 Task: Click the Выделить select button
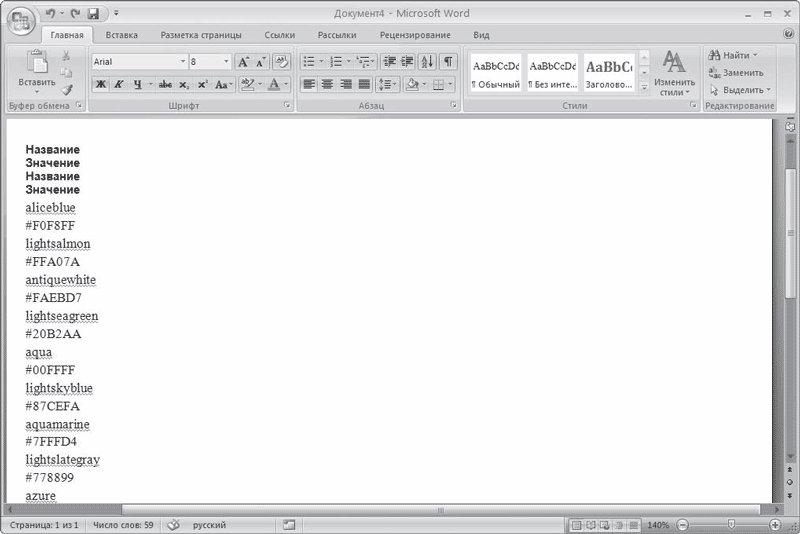(x=740, y=90)
